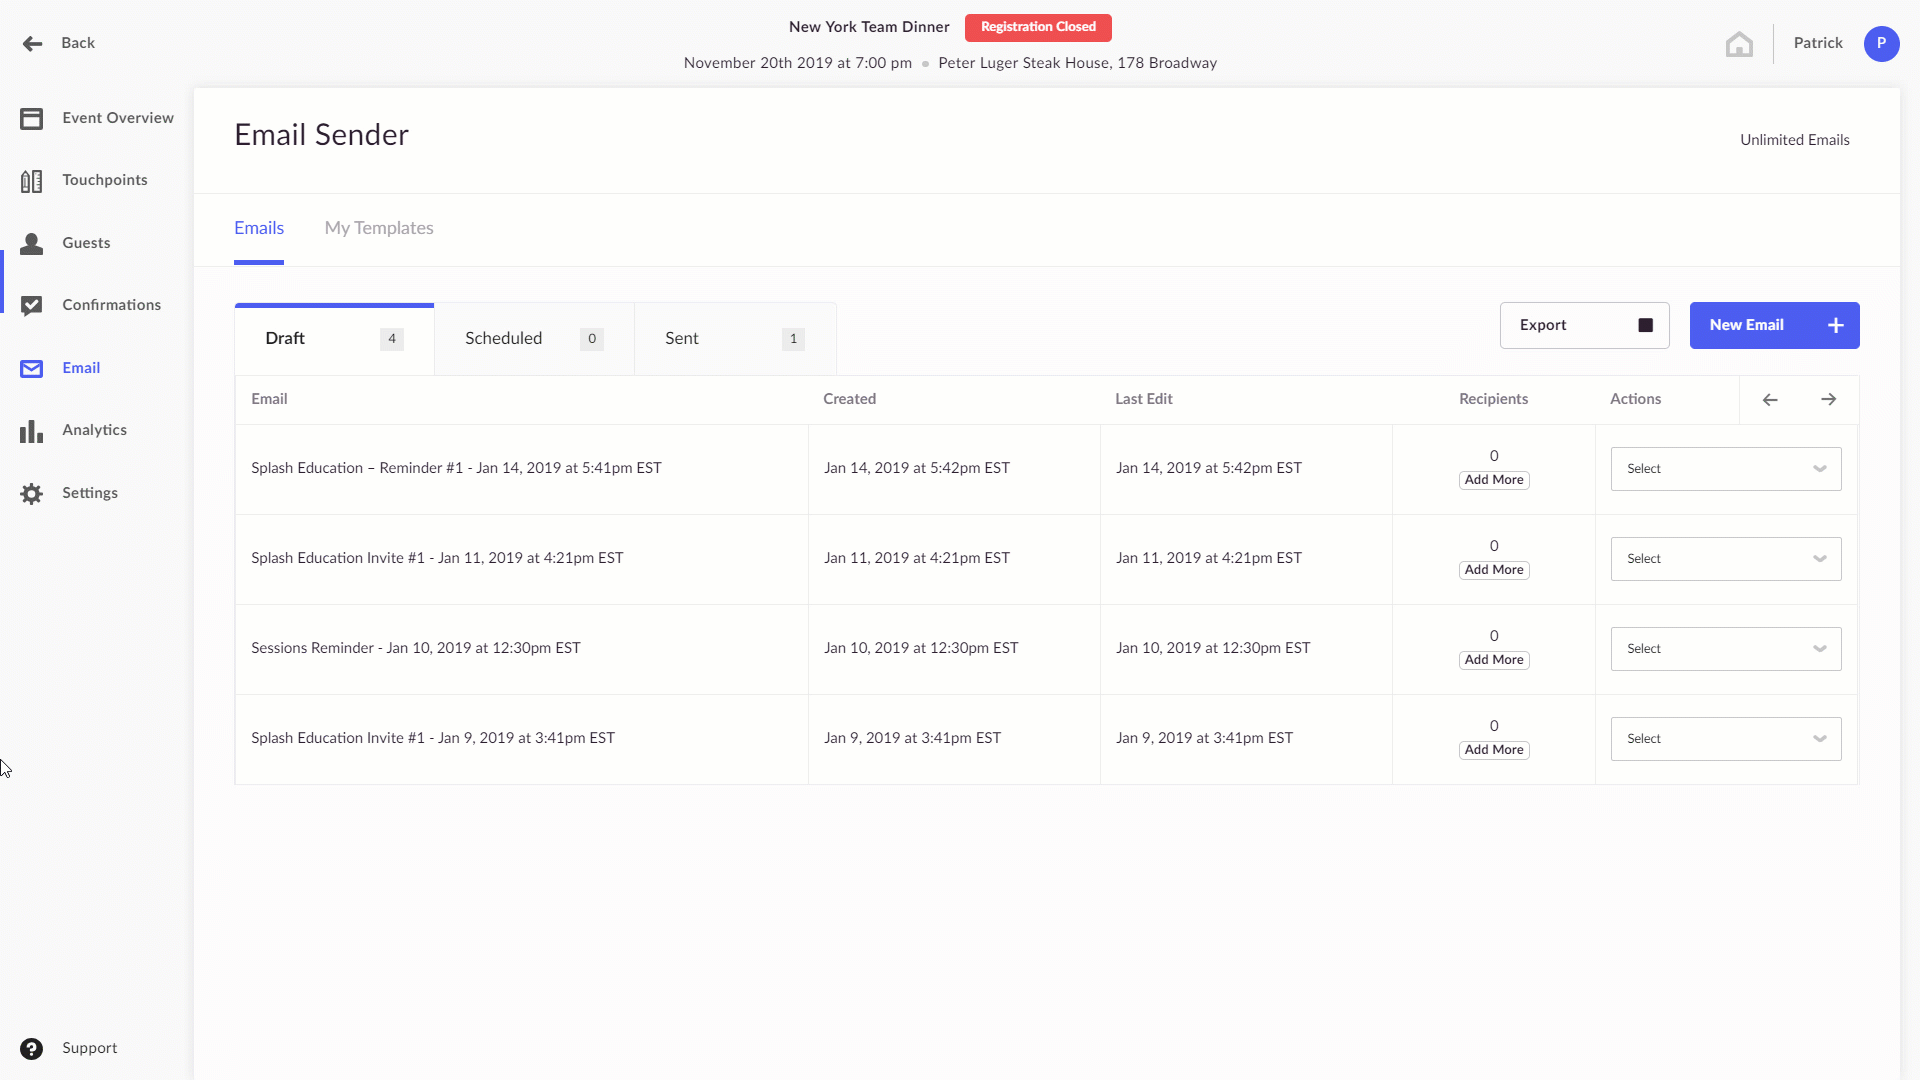Click the Unlimited Emails label
Screen dimensions: 1920x1080
(1794, 140)
